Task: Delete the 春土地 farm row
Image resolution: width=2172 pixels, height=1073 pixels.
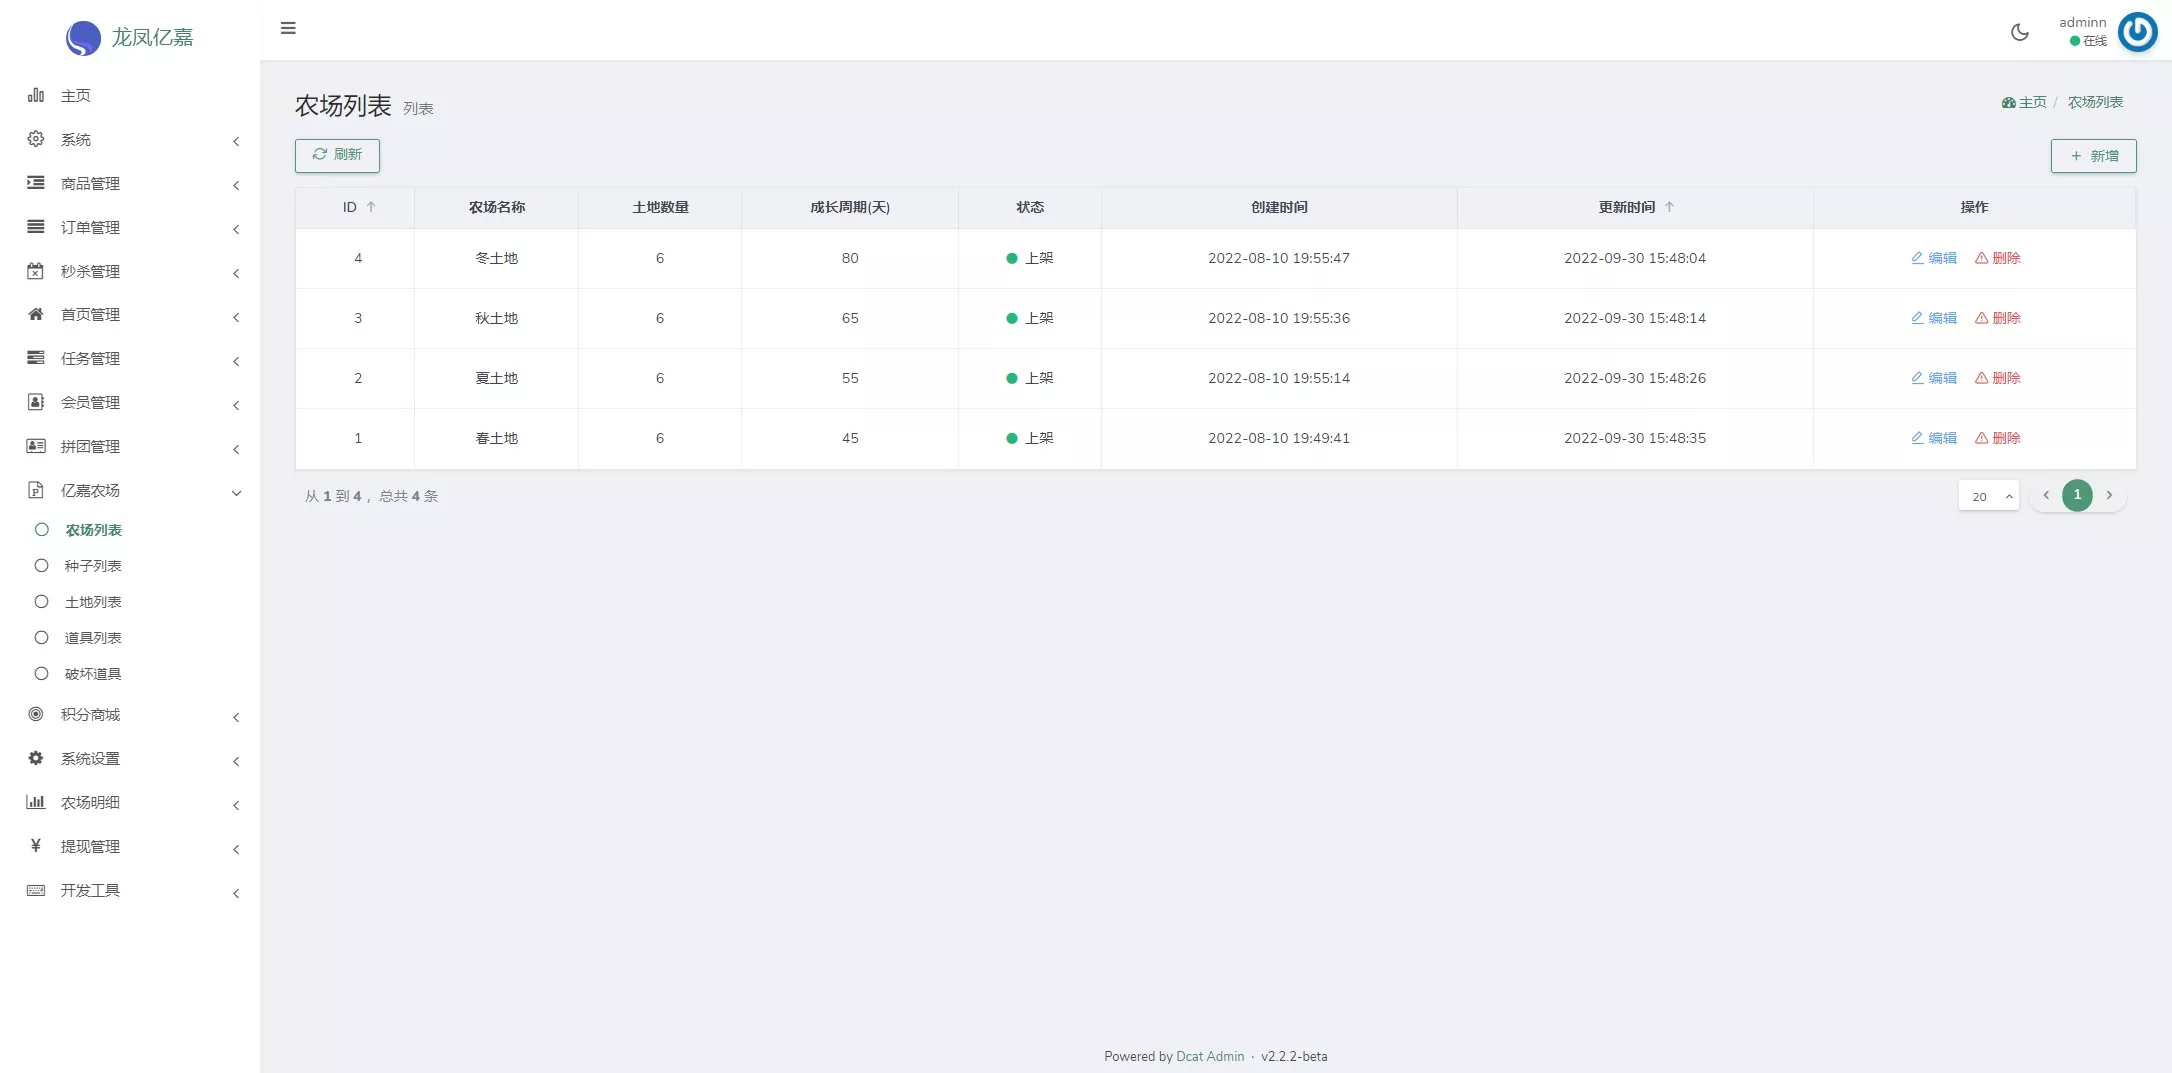Action: pyautogui.click(x=1997, y=438)
